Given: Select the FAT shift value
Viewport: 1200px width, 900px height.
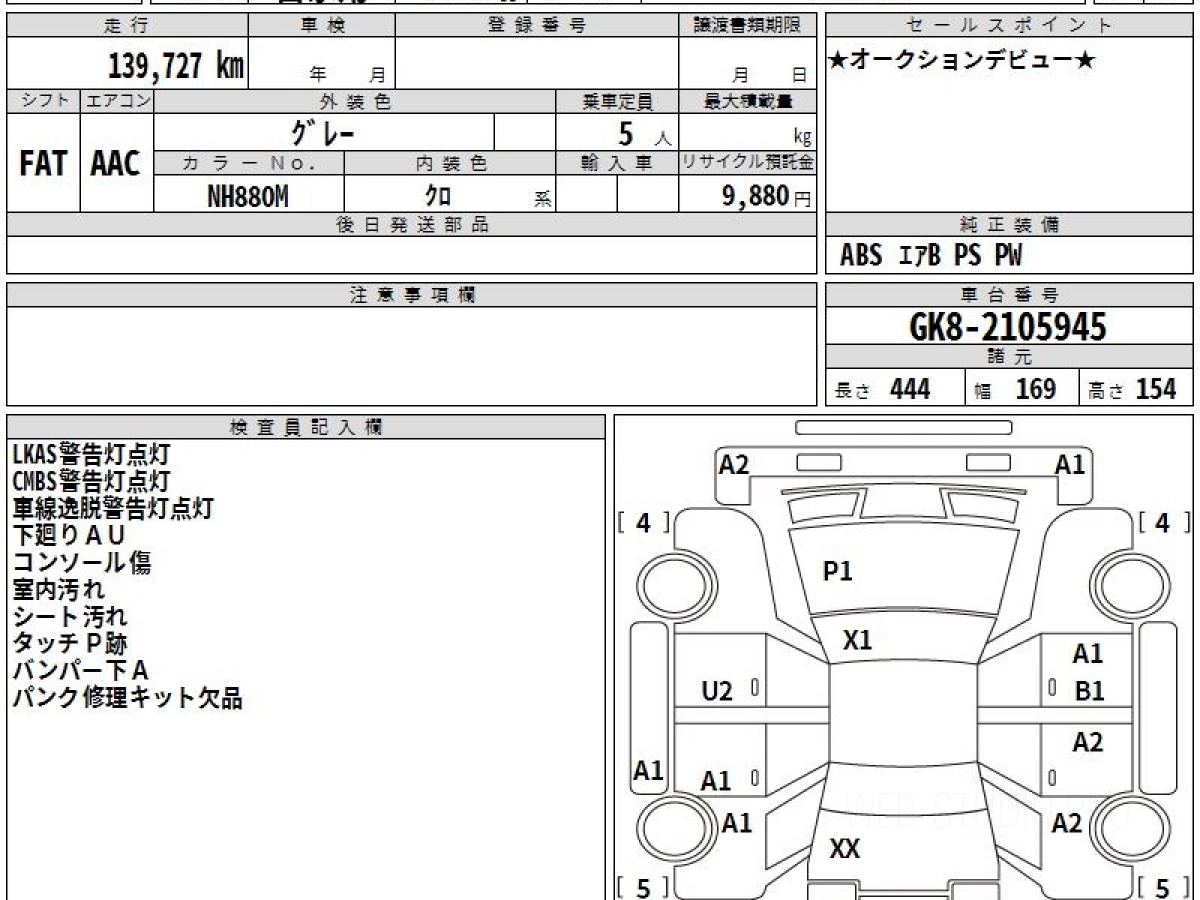Looking at the screenshot, I should click(x=43, y=164).
